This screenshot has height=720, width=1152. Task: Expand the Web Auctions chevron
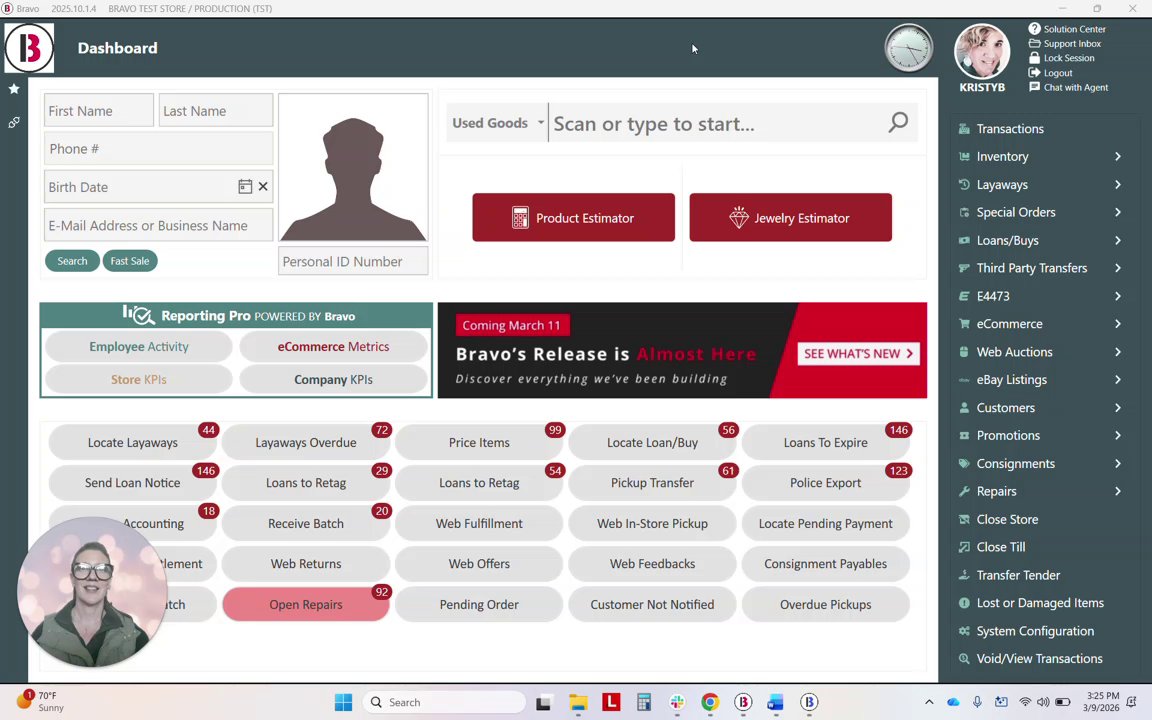(1117, 352)
